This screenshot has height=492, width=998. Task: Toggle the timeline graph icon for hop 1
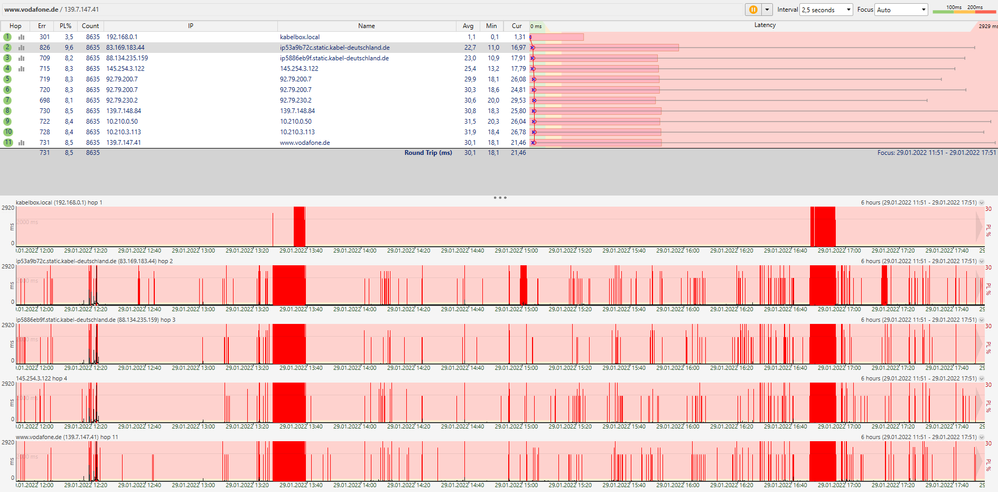point(21,38)
